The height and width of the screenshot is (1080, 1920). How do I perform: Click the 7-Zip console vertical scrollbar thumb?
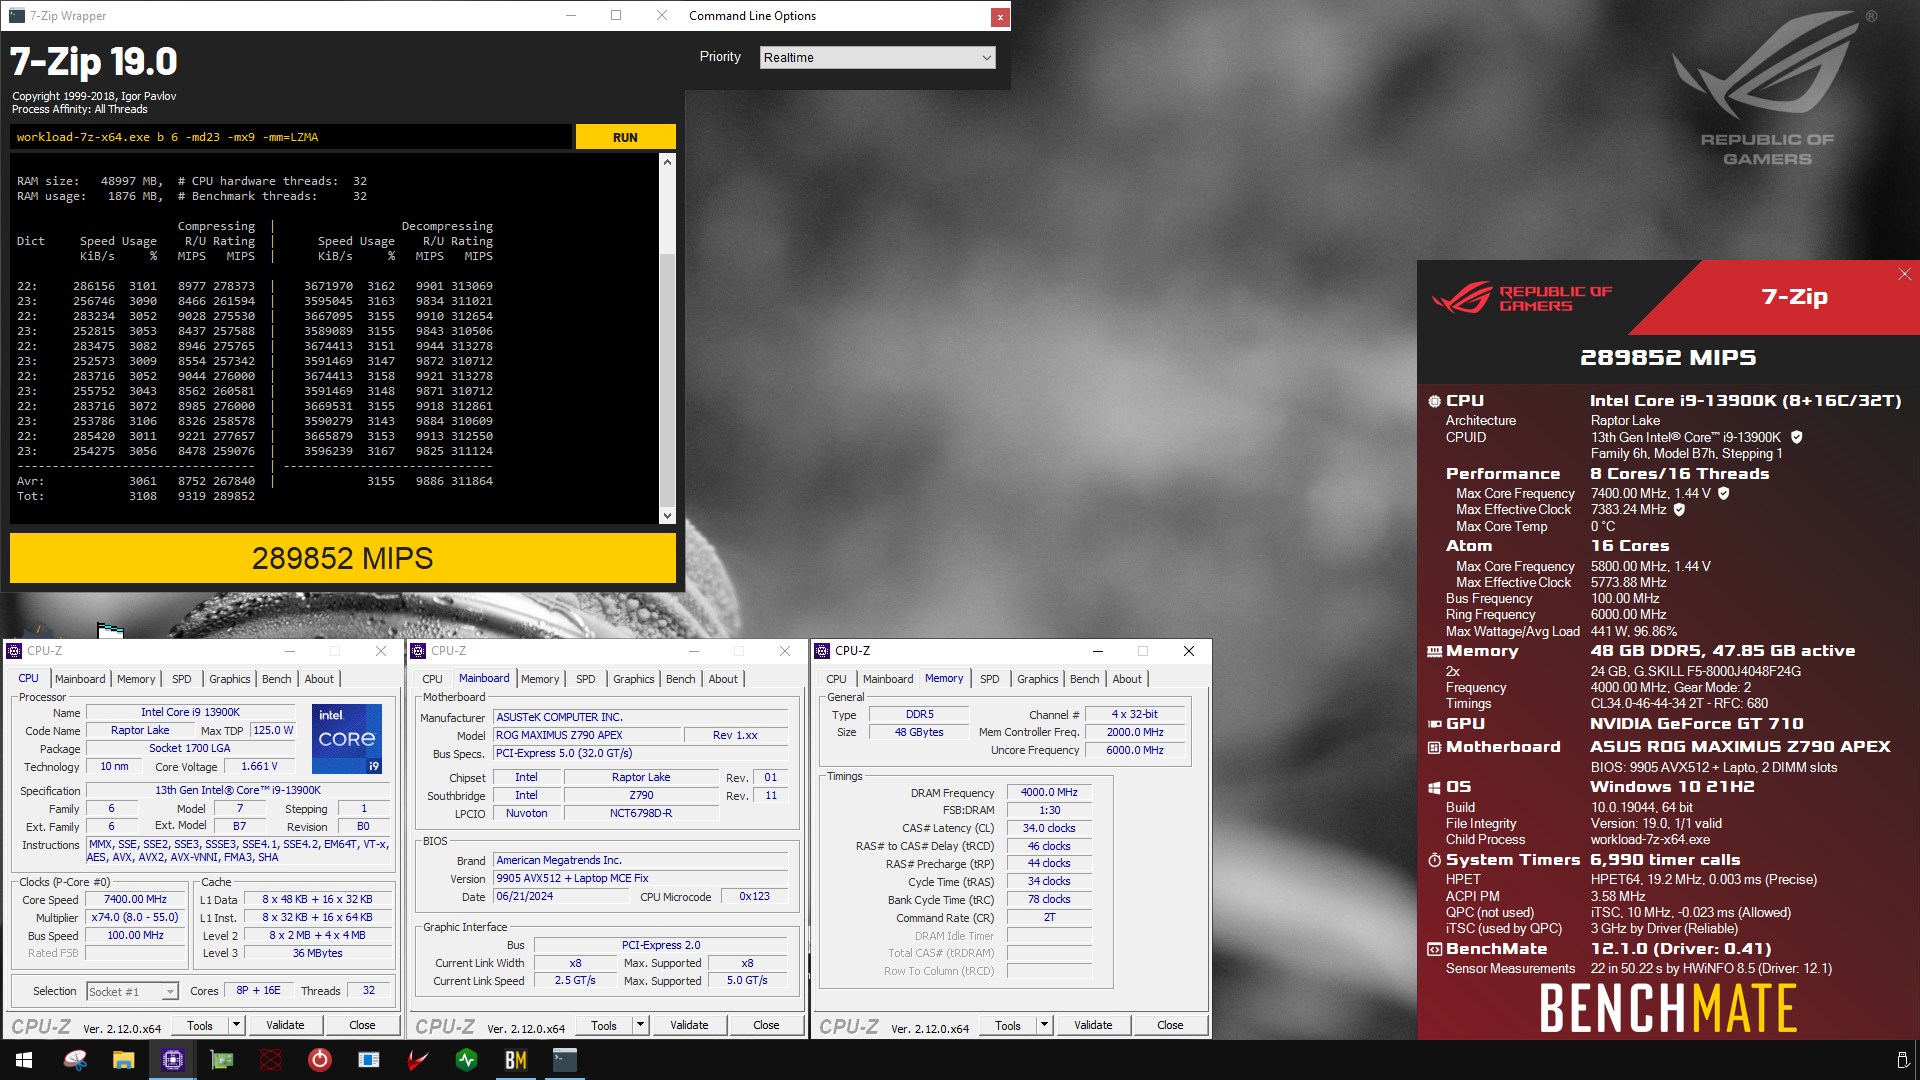[667, 380]
